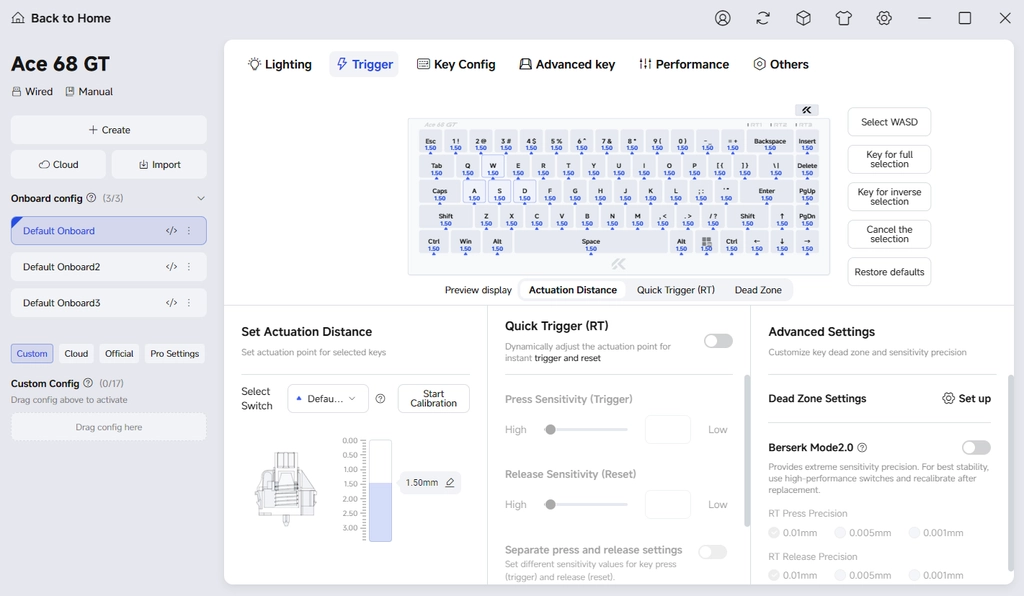1024x596 pixels.
Task: Click the help icon beside Select Switch dropdown
Action: pos(380,398)
